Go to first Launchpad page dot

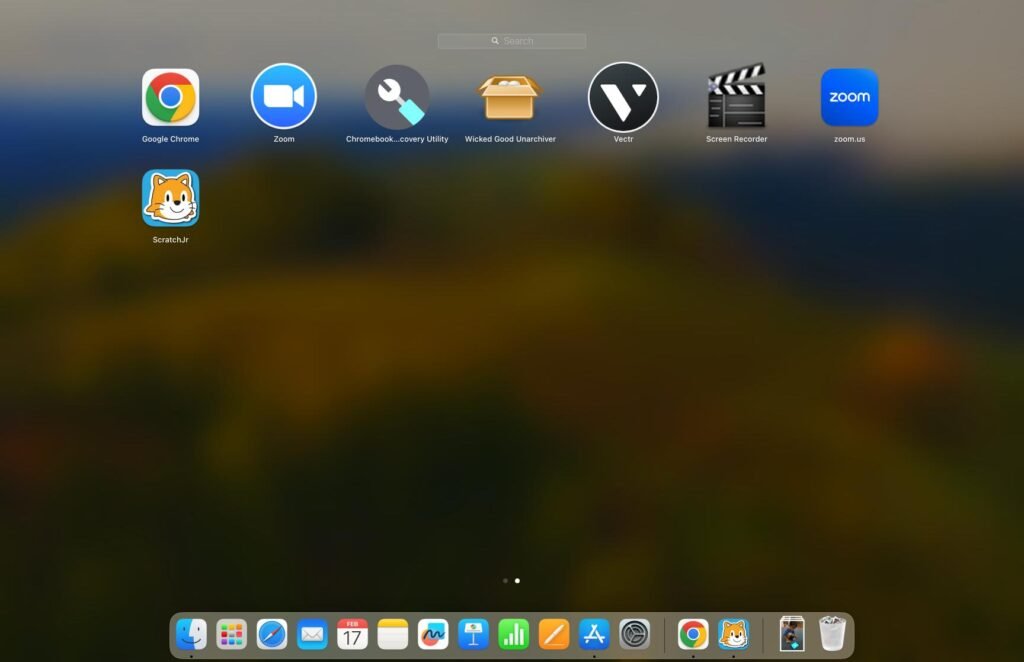[x=505, y=580]
